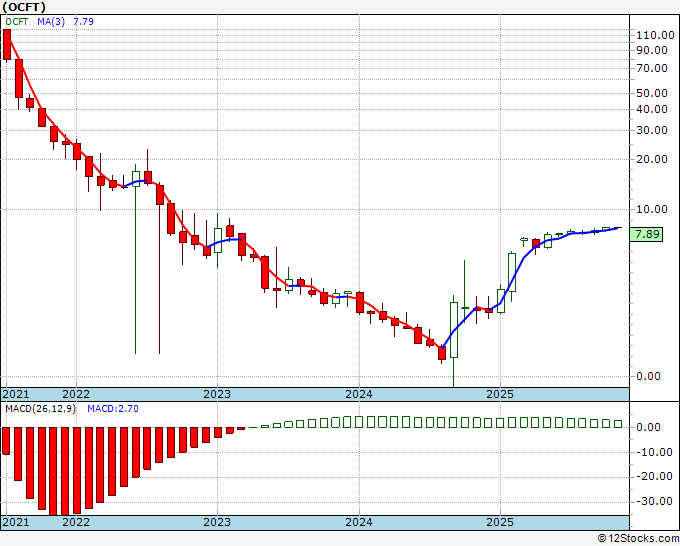Click 2024 on the price chart timeline

359,394
